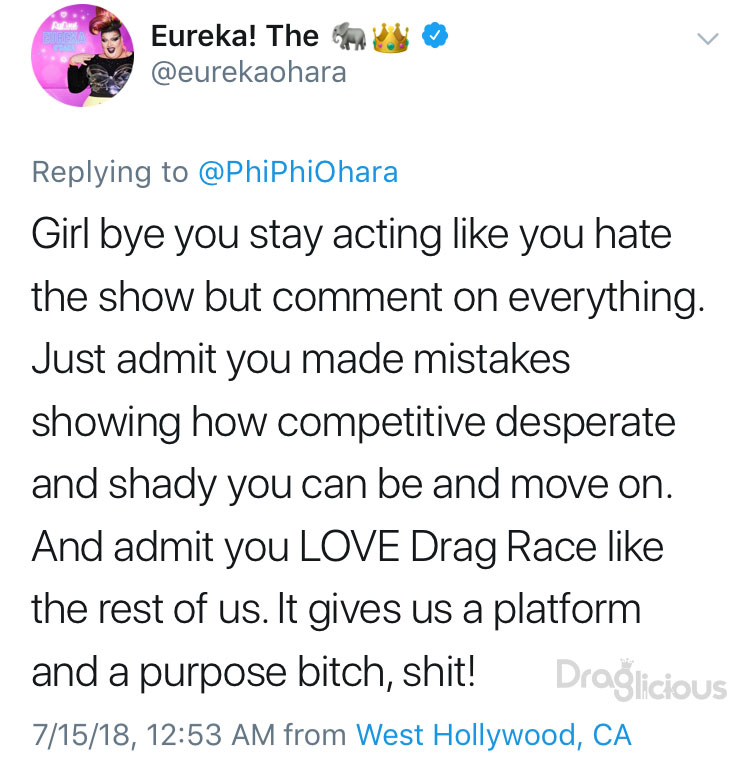Click the line "the show but comment on everything"
The height and width of the screenshot is (775, 748).
click(x=368, y=297)
